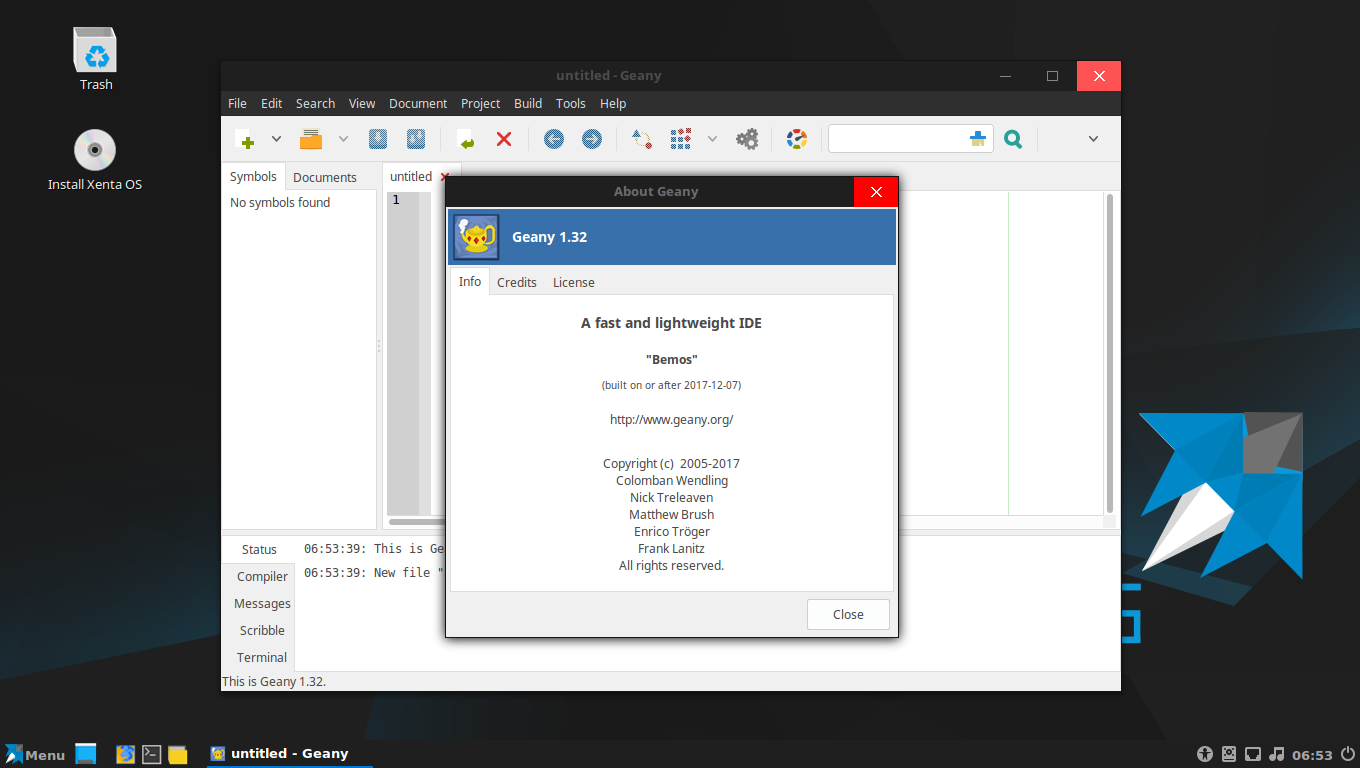Click the Save file toolbar icon

378,139
